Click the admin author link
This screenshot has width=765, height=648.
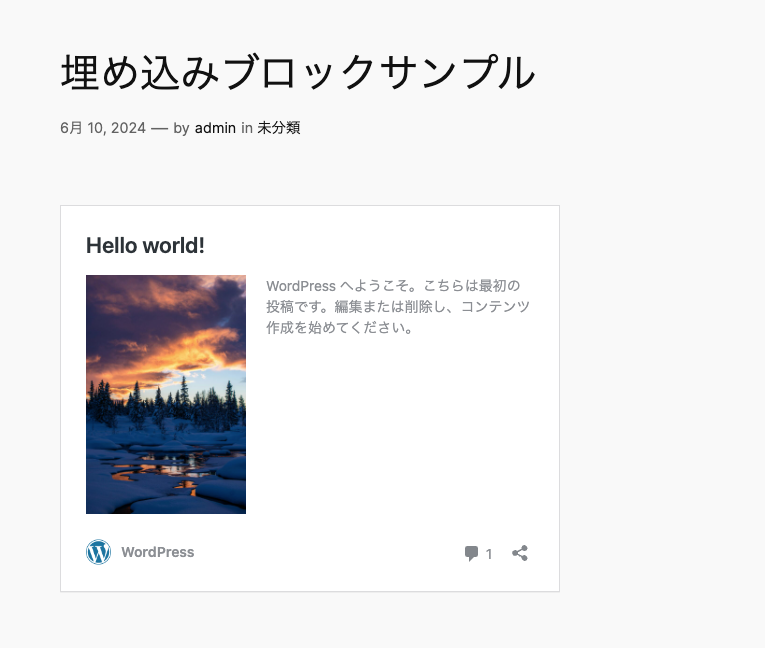(215, 128)
